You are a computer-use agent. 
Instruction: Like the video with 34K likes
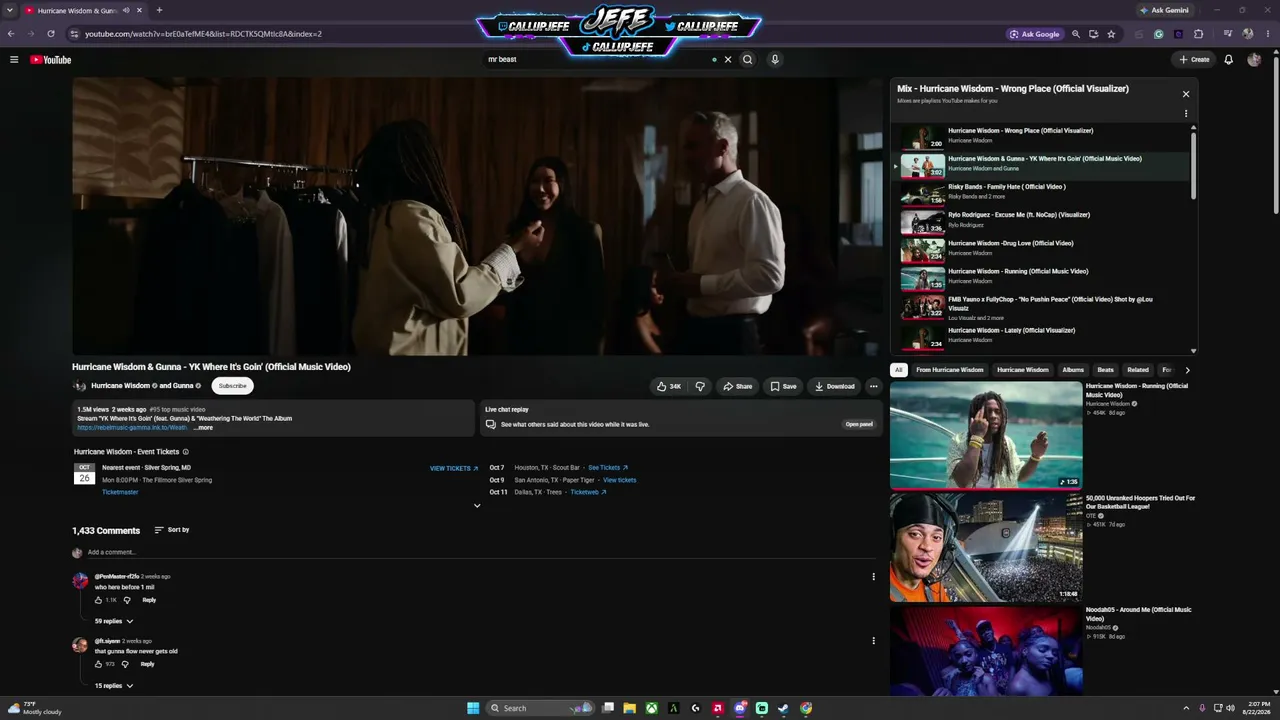point(669,386)
